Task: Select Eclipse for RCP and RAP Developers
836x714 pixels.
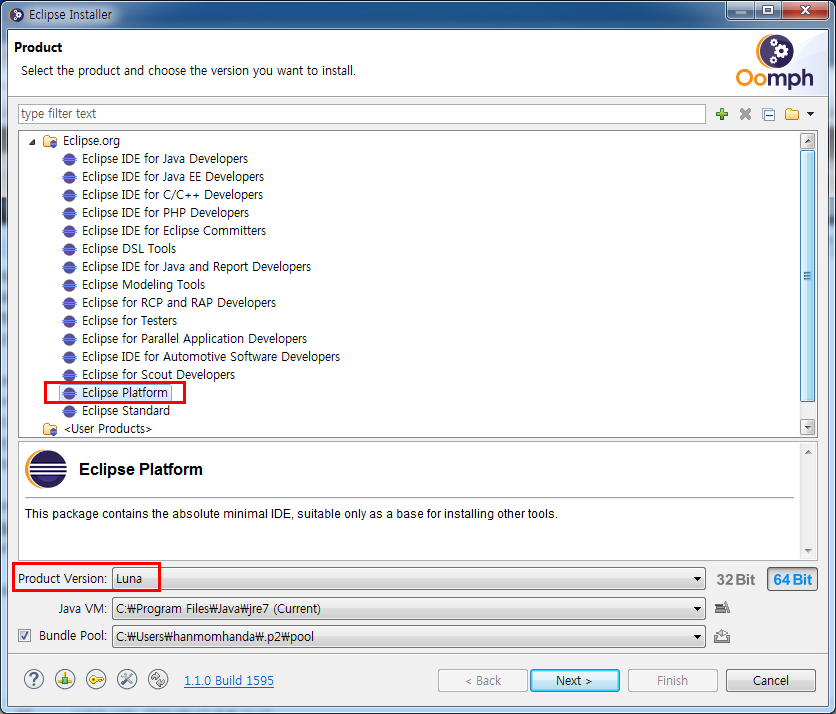Action: point(179,303)
